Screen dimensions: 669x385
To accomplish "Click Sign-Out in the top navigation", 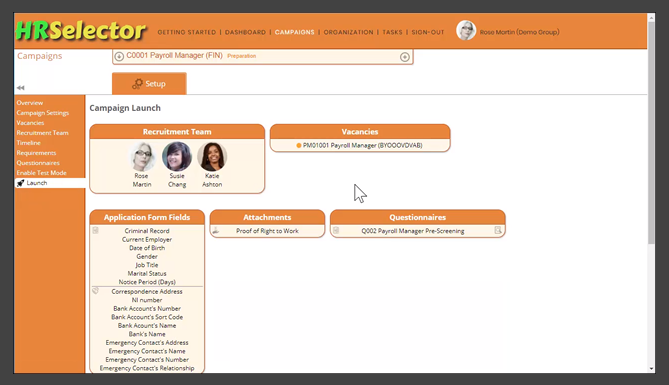I will click(428, 32).
